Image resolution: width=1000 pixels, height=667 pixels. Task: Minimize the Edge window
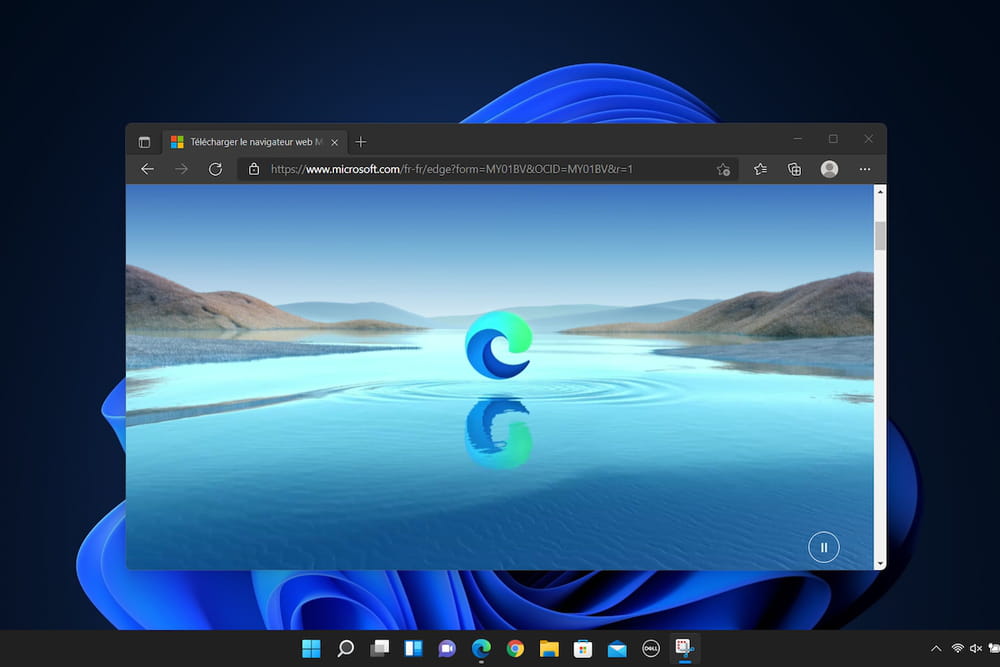coord(798,138)
